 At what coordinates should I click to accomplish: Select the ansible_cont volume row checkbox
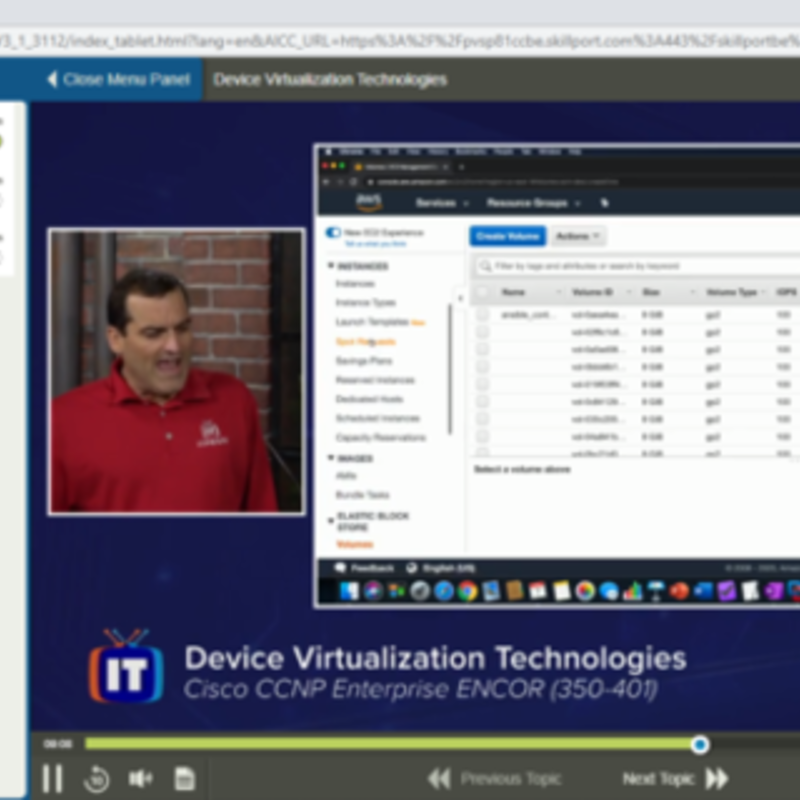[482, 315]
